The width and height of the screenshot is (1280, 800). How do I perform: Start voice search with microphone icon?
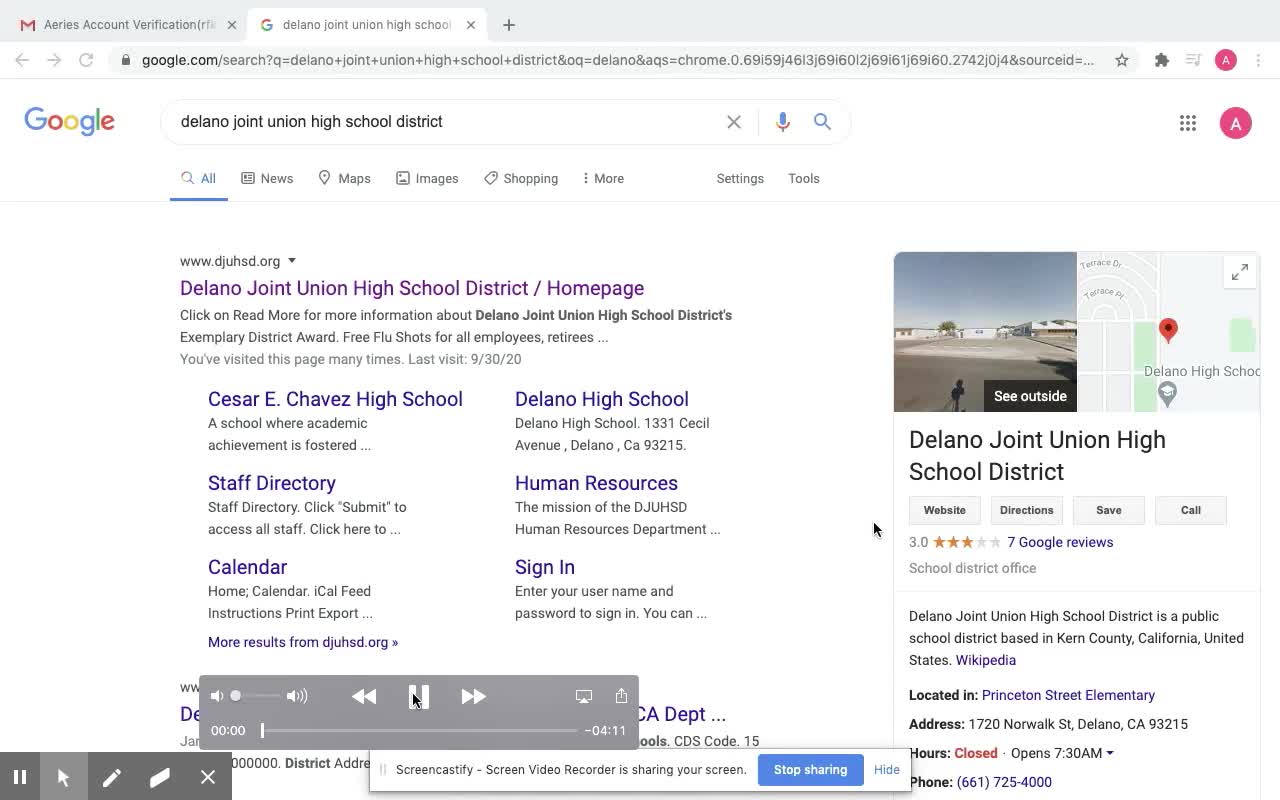(x=783, y=122)
